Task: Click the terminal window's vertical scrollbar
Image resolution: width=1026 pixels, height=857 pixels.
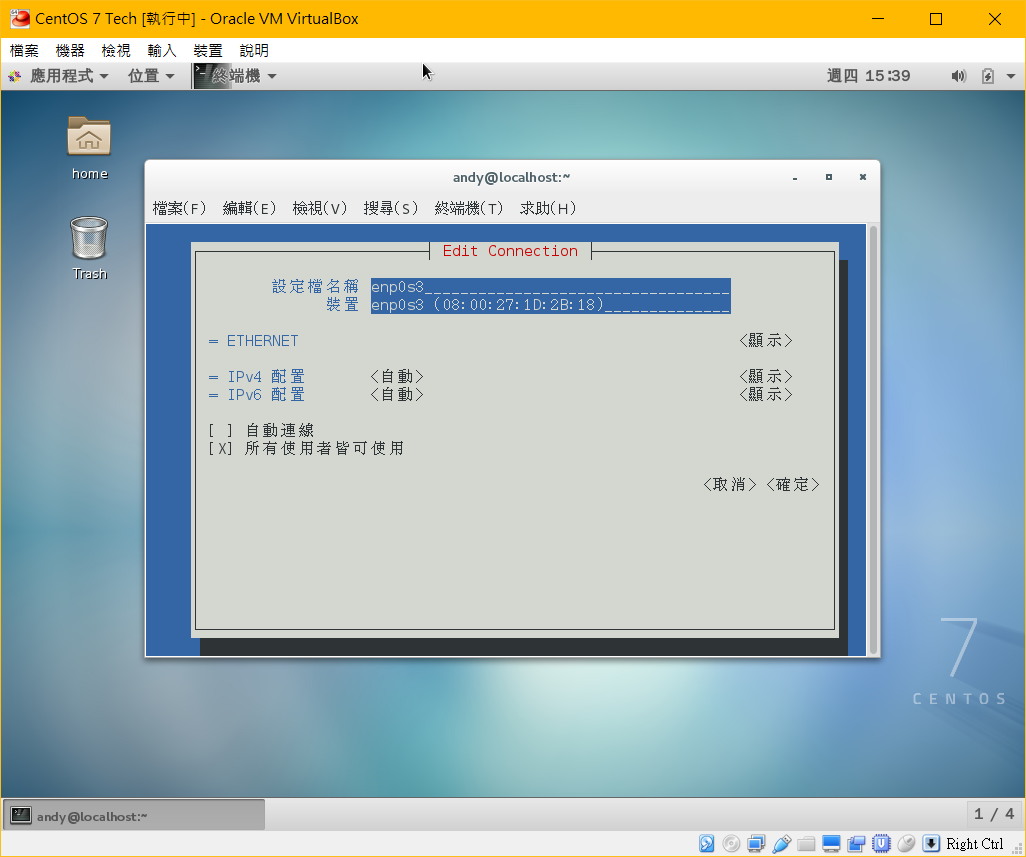Action: click(874, 440)
